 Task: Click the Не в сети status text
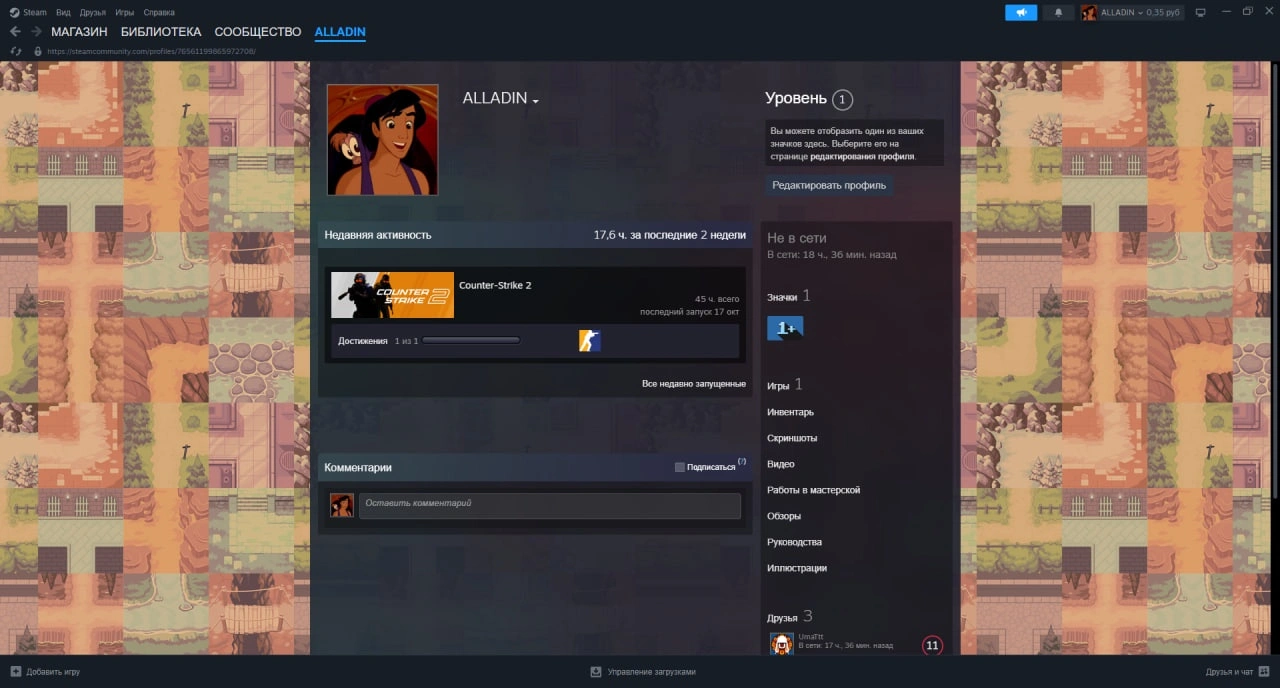pyautogui.click(x=796, y=238)
